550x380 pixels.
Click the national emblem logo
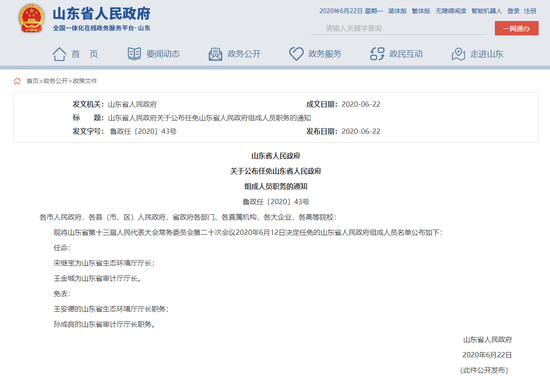point(32,18)
